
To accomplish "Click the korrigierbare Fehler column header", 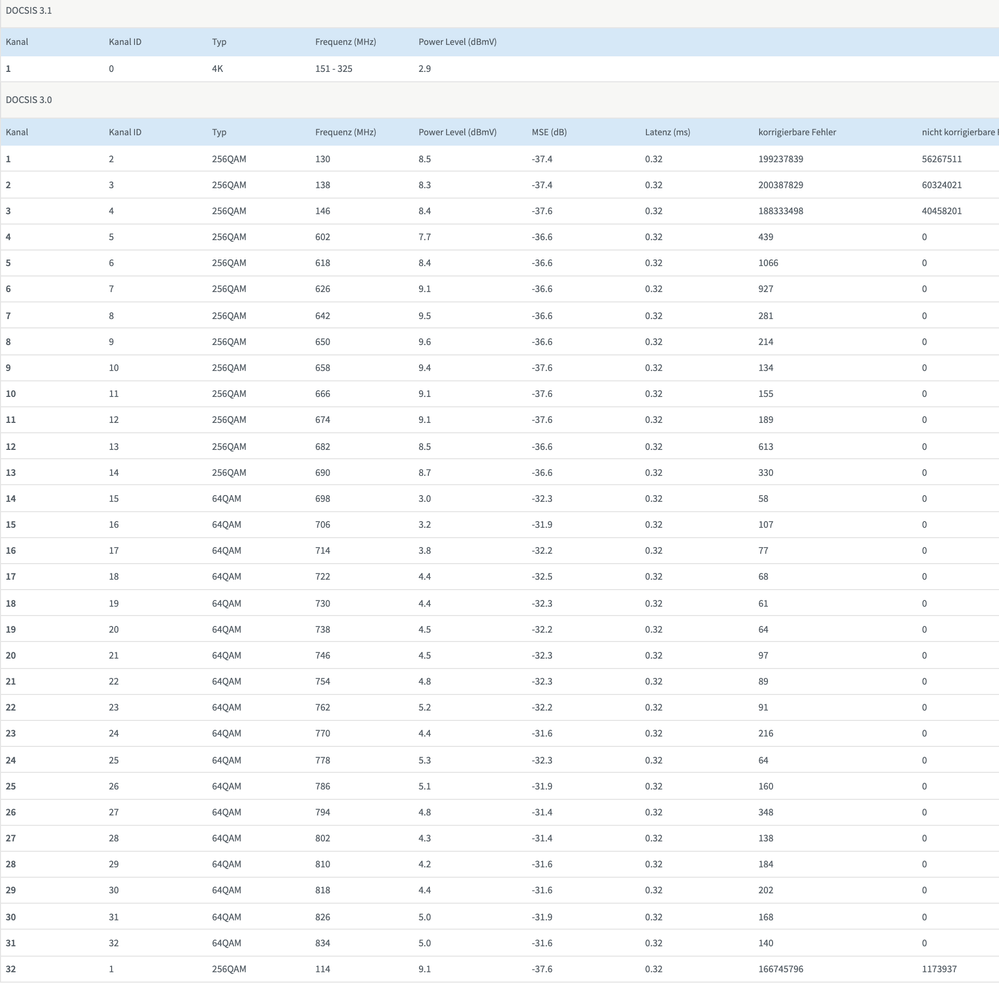I will [x=797, y=132].
